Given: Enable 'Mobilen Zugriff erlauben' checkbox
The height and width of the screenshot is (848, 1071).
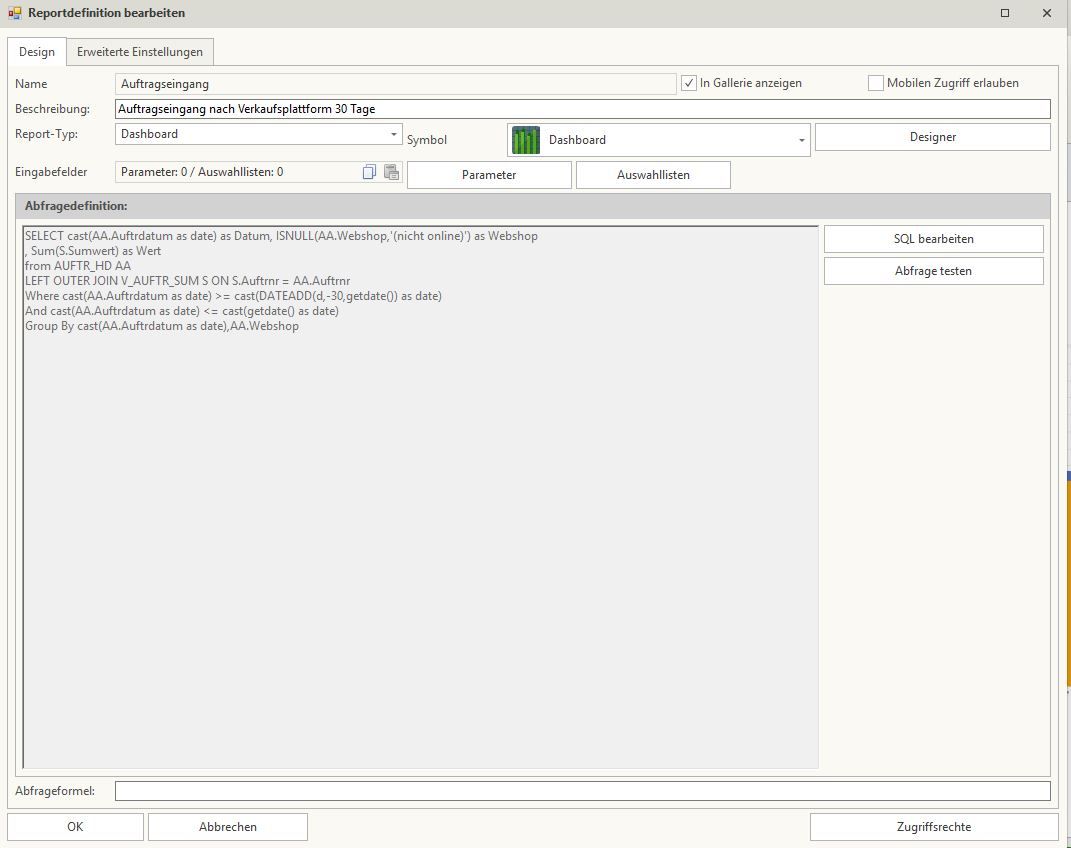Looking at the screenshot, I should click(x=876, y=83).
